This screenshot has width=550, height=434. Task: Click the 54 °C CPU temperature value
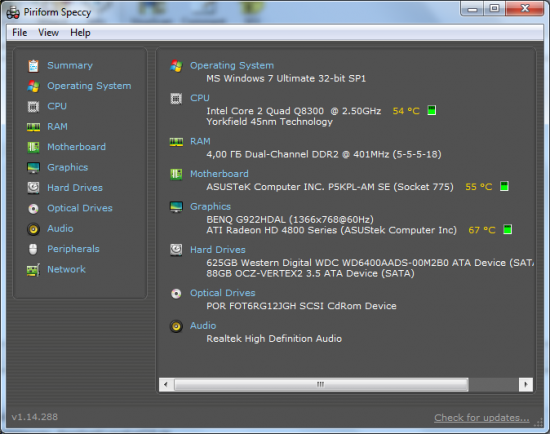click(406, 111)
